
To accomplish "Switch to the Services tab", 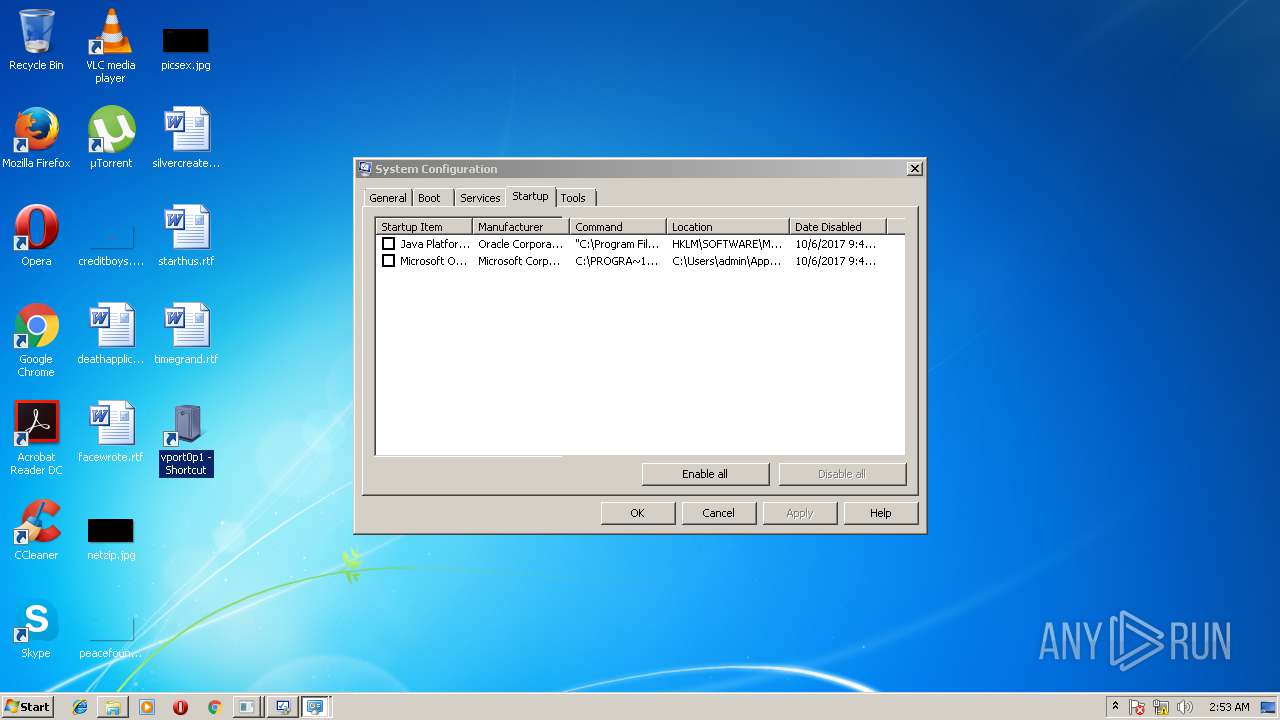I will (480, 198).
